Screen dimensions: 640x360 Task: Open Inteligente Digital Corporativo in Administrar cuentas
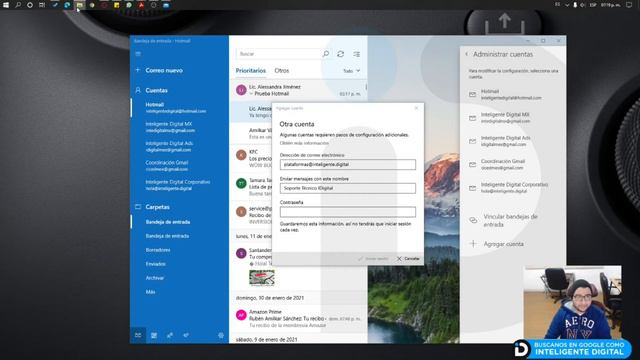click(x=513, y=188)
